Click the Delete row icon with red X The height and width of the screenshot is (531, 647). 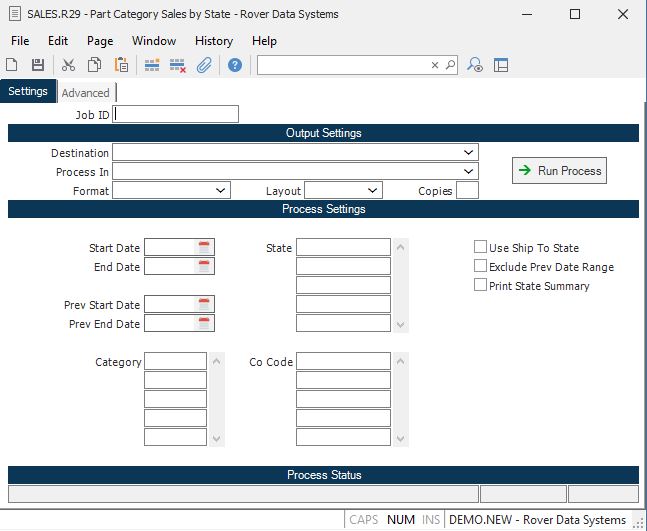point(178,65)
